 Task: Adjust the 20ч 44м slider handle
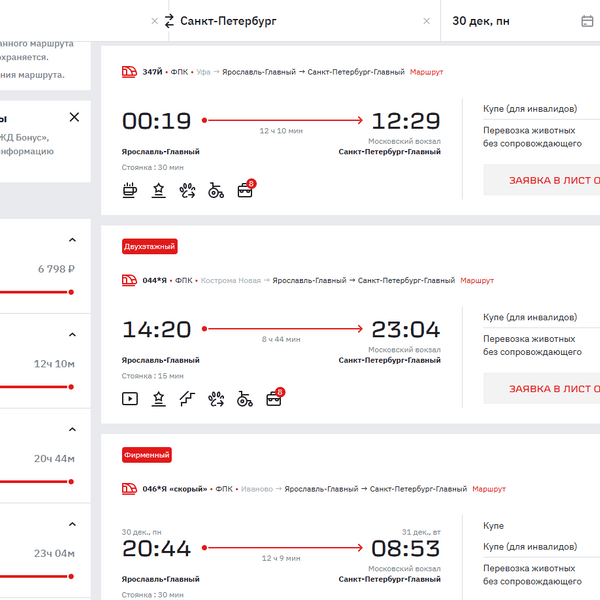(x=71, y=482)
